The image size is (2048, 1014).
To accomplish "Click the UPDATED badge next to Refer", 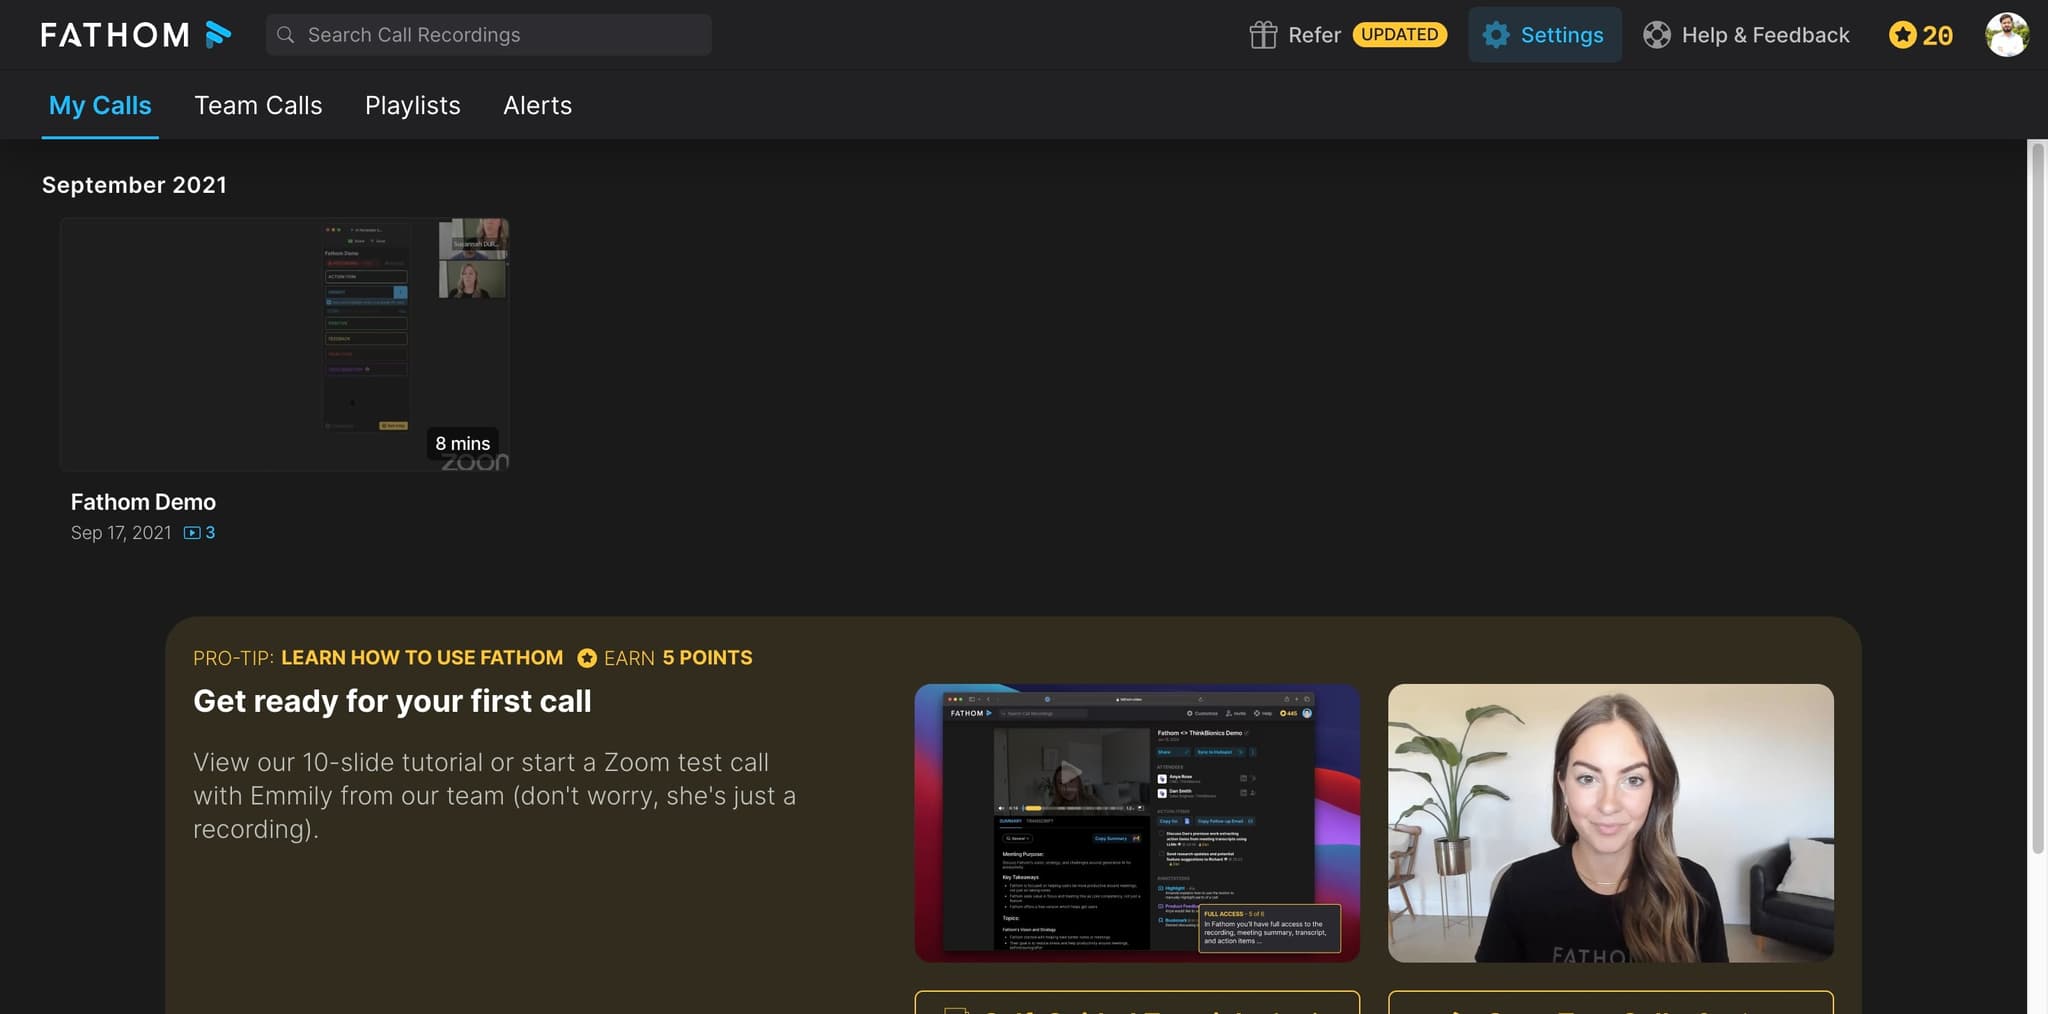I will [x=1399, y=35].
